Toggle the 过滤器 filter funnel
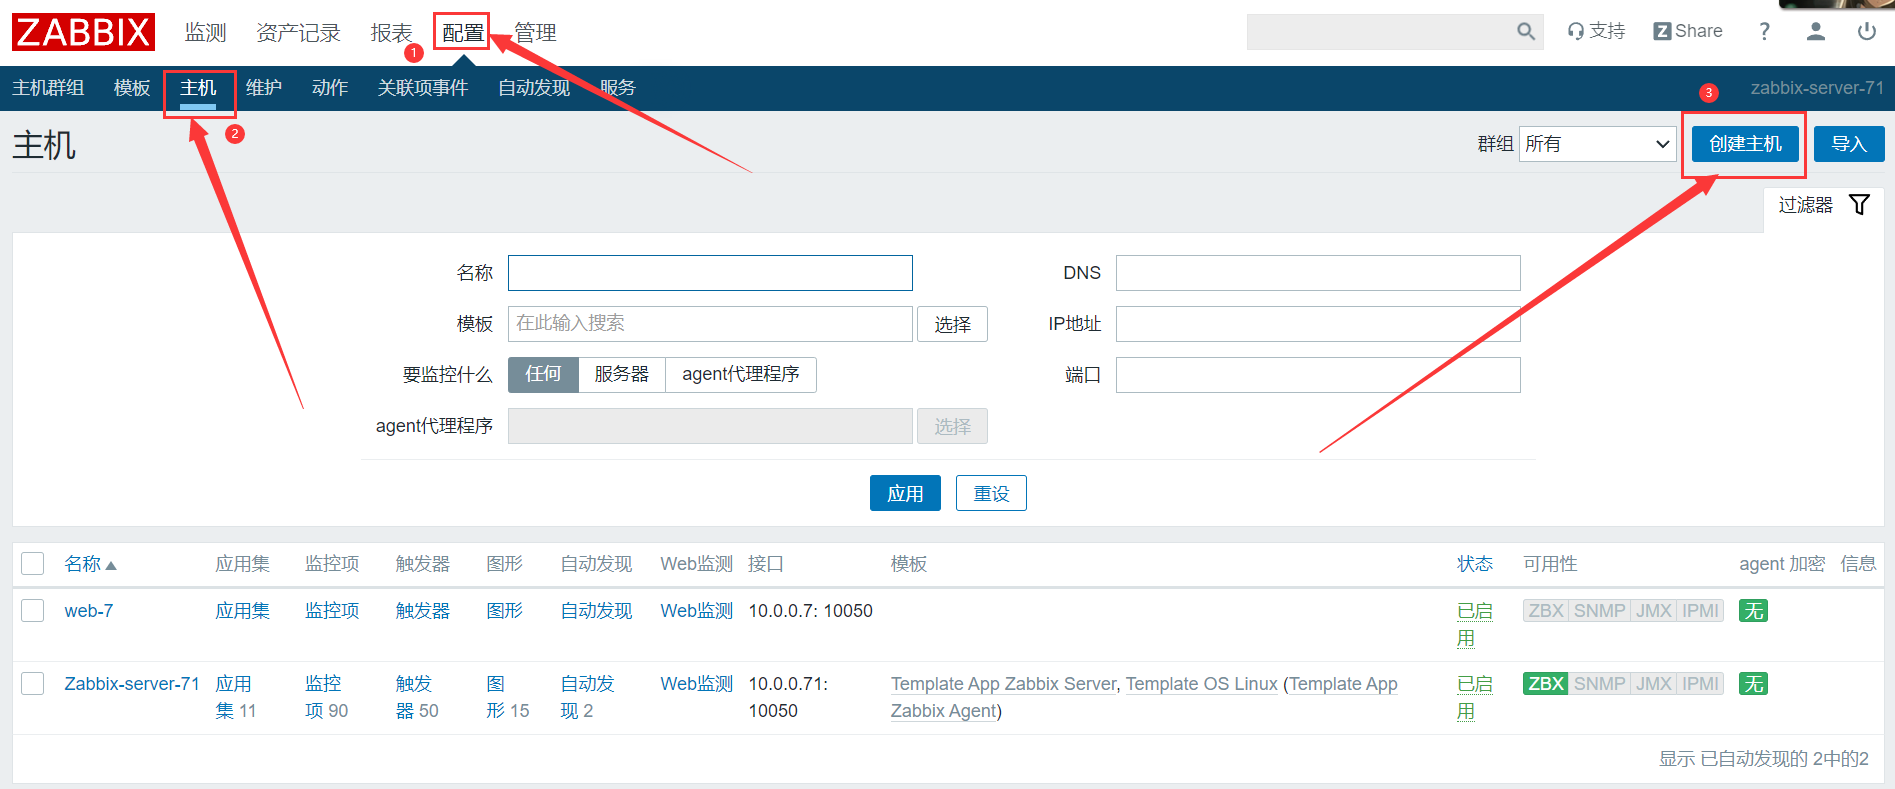 (x=1860, y=205)
